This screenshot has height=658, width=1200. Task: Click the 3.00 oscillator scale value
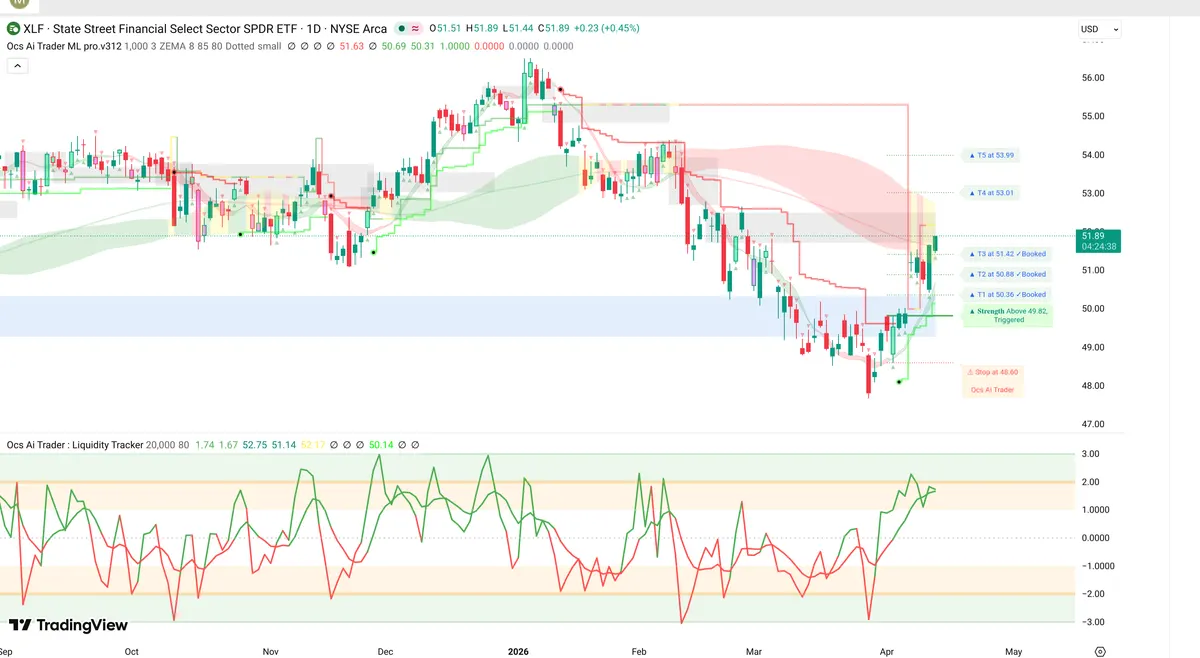coord(1093,454)
